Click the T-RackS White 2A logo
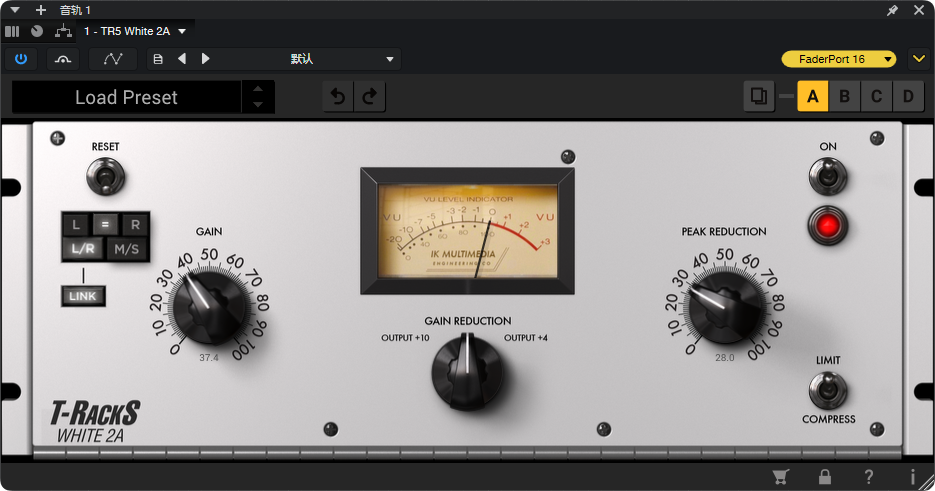Viewport: 935px width, 491px height. [95, 422]
